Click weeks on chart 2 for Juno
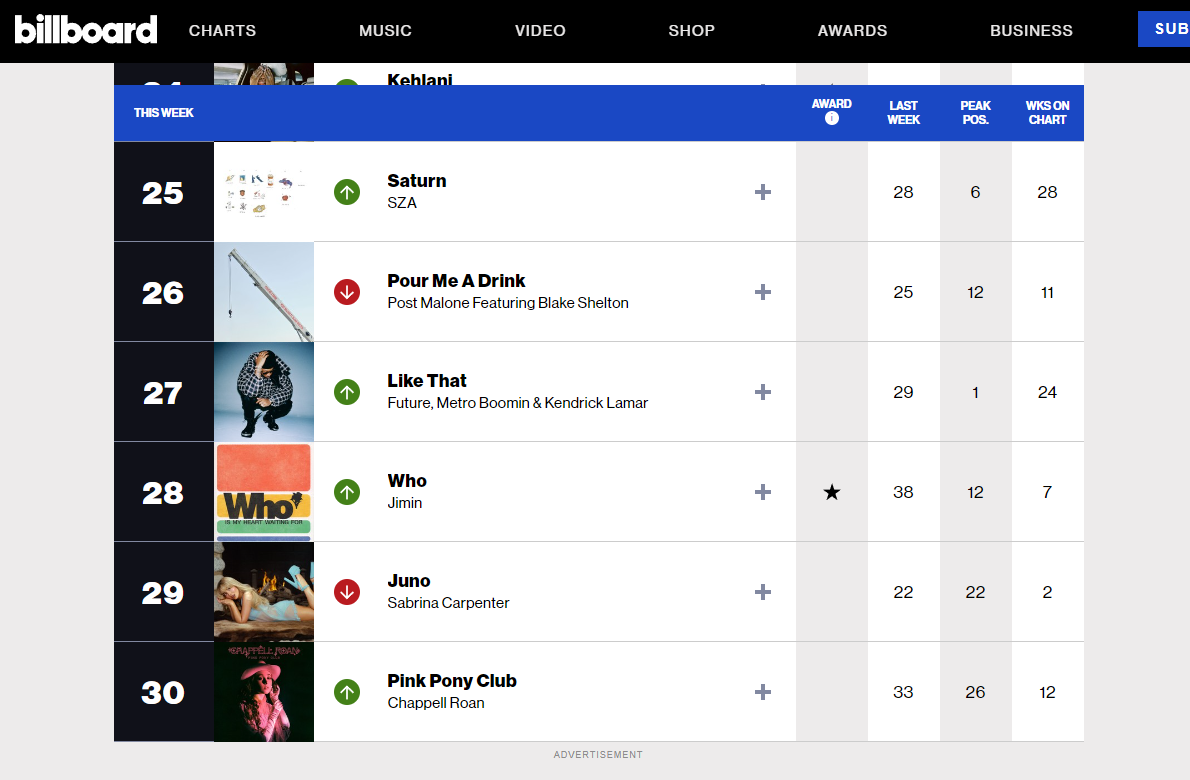 (x=1047, y=593)
